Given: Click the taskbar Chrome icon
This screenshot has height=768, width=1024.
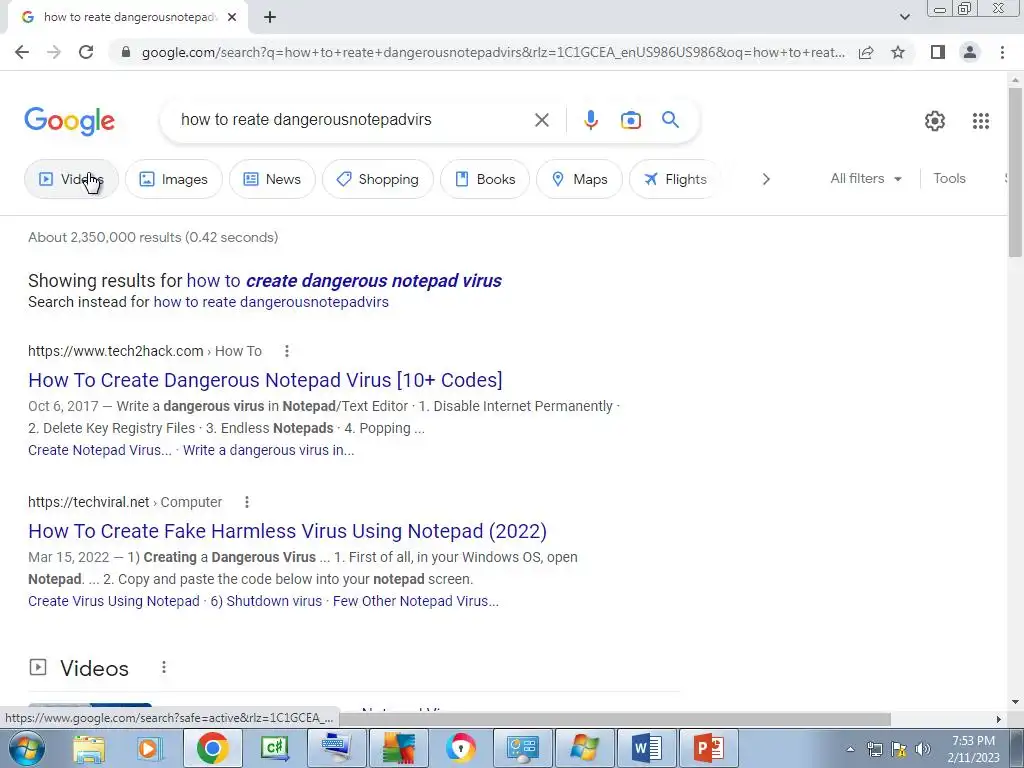Looking at the screenshot, I should (212, 748).
